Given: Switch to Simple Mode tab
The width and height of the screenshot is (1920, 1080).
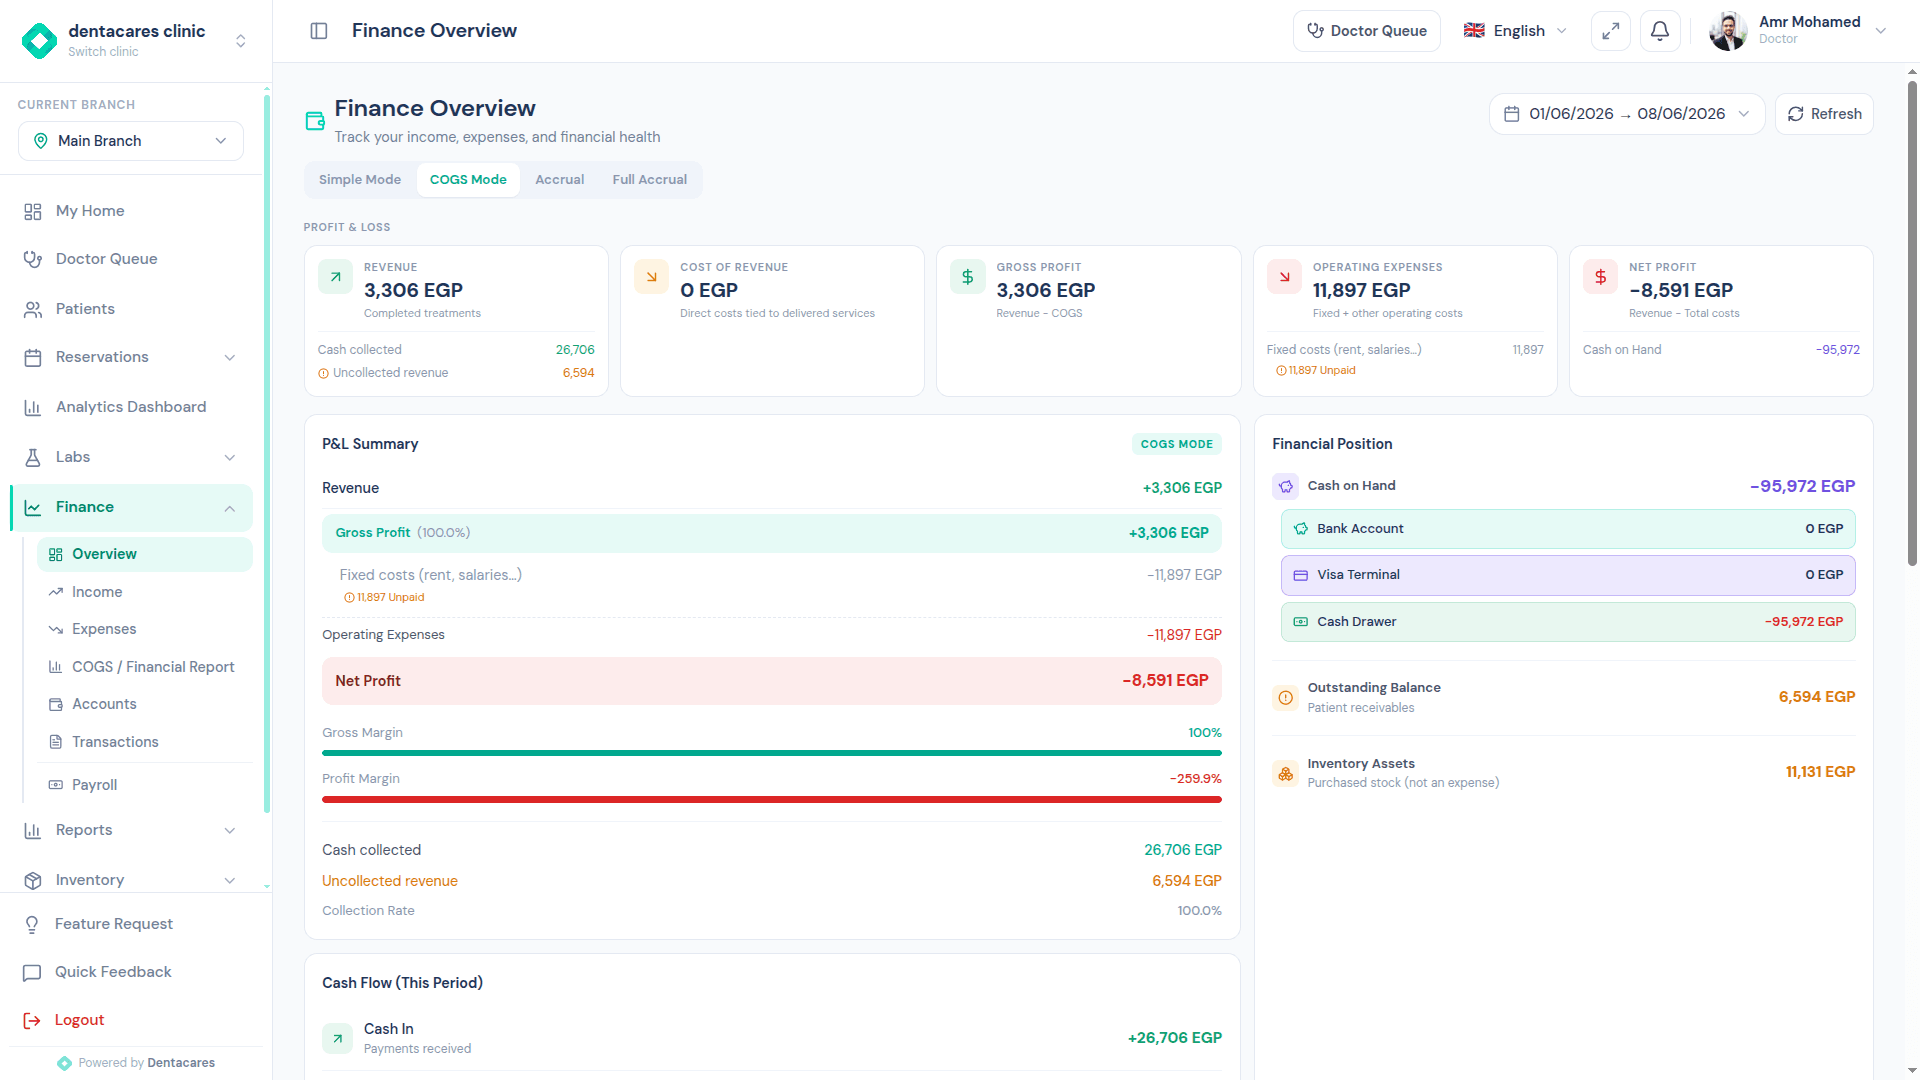Looking at the screenshot, I should pyautogui.click(x=360, y=180).
